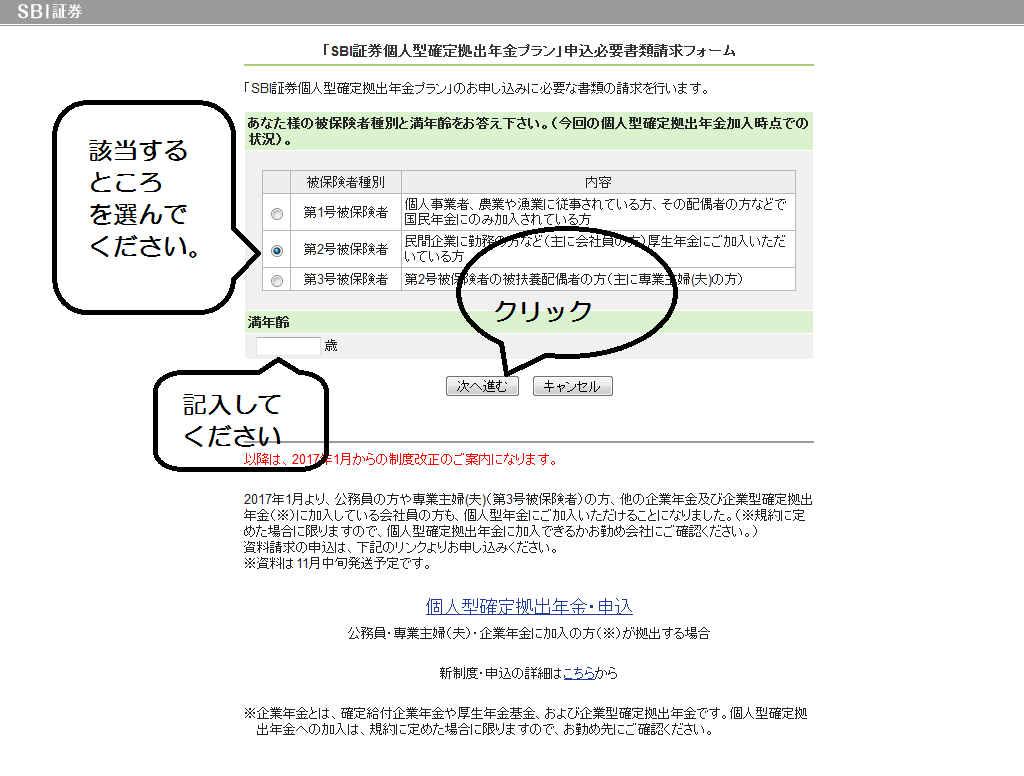Screen dimensions: 1024x776
Task: Click the キャンセル button
Action: pos(573,386)
